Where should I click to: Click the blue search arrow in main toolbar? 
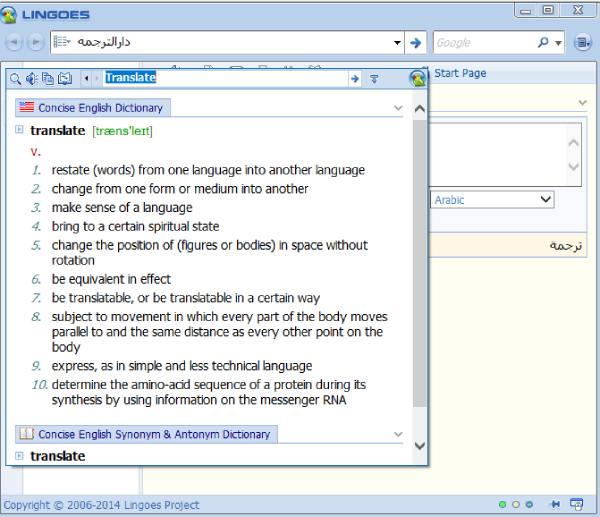coord(417,44)
